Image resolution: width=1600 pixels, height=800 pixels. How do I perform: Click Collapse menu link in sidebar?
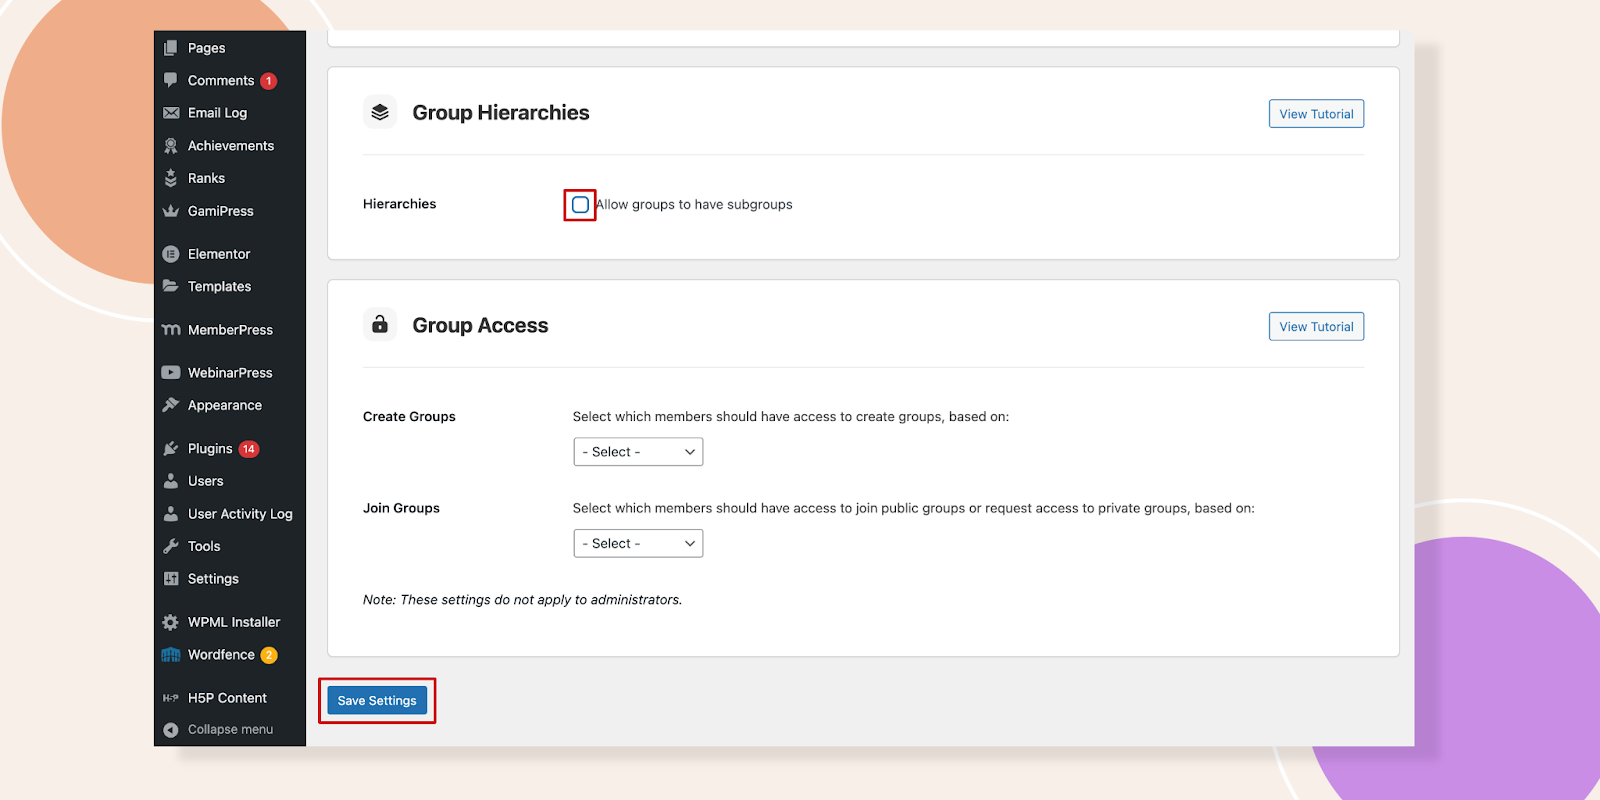(230, 729)
